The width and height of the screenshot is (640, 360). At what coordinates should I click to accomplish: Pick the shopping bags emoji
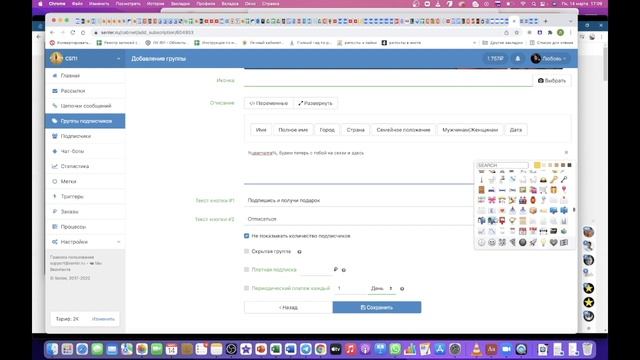pos(533,190)
